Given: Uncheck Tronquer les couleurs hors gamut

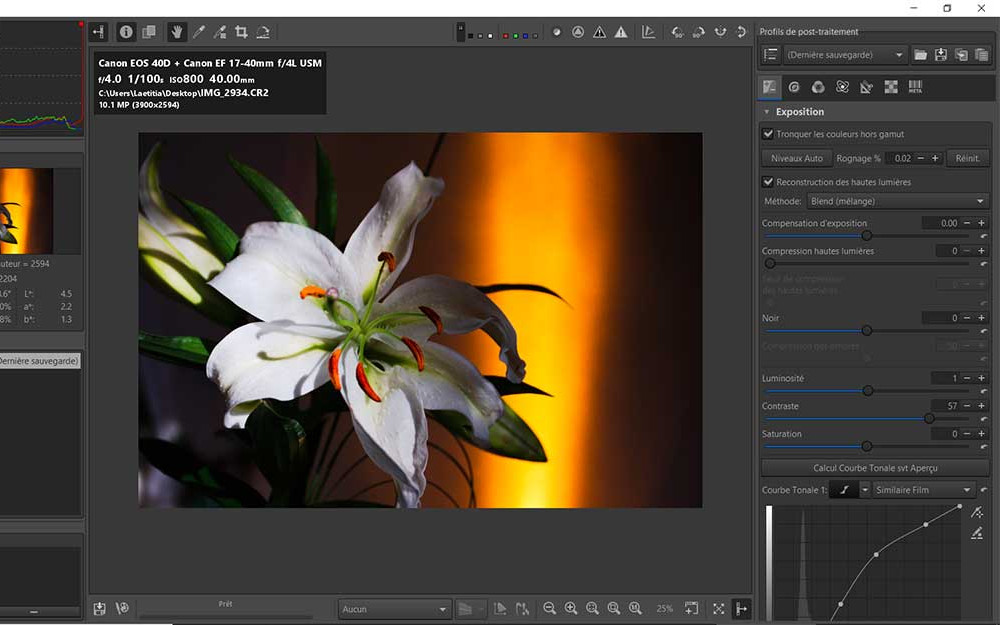Looking at the screenshot, I should [768, 134].
